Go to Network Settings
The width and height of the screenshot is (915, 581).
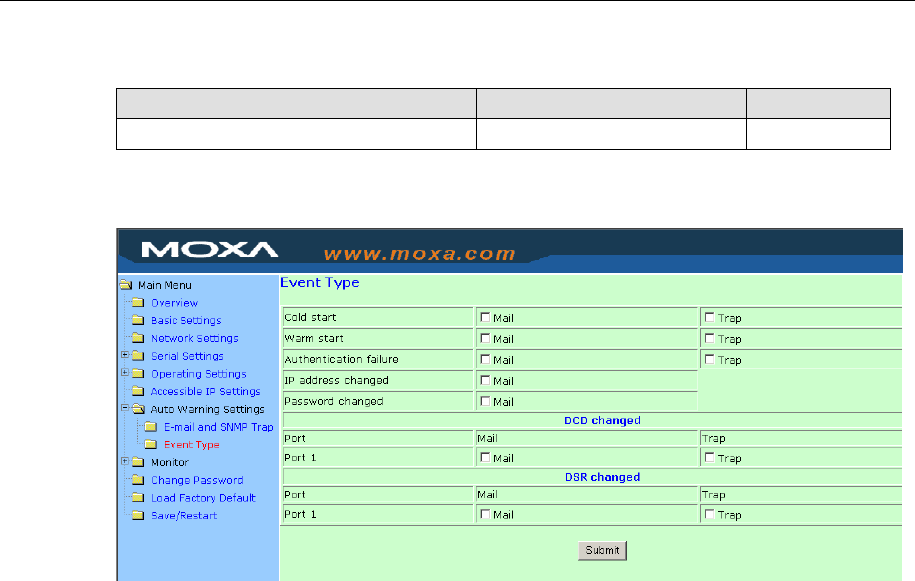pyautogui.click(x=194, y=338)
